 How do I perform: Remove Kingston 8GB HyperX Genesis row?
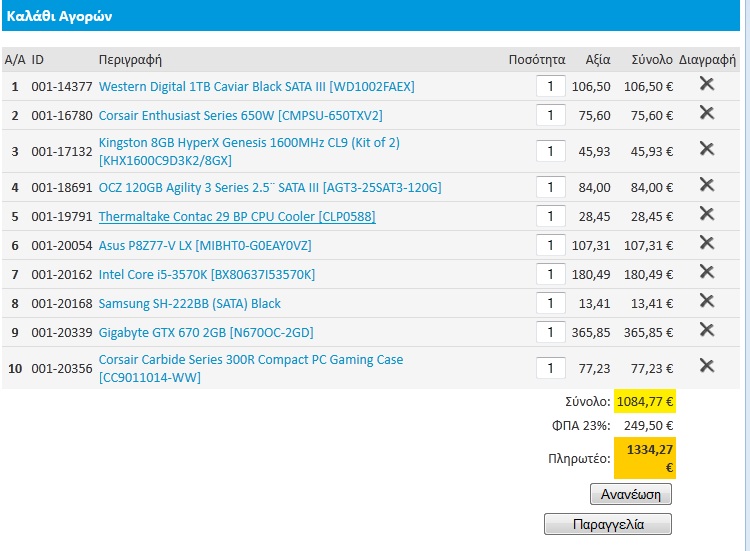tap(706, 149)
